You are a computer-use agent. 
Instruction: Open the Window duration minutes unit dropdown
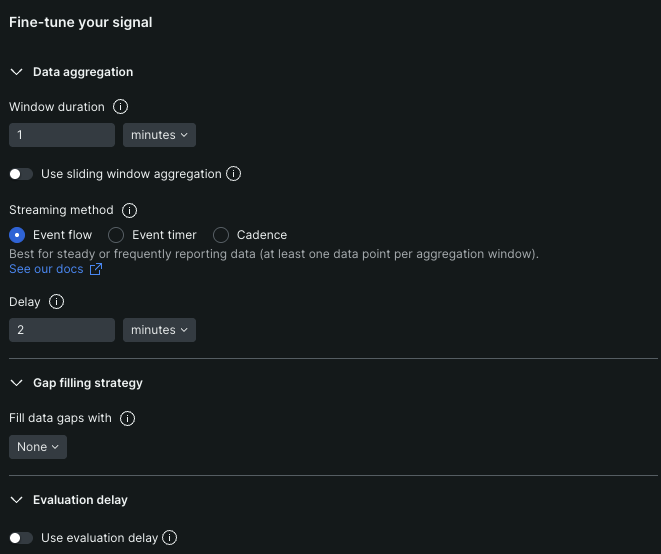159,135
